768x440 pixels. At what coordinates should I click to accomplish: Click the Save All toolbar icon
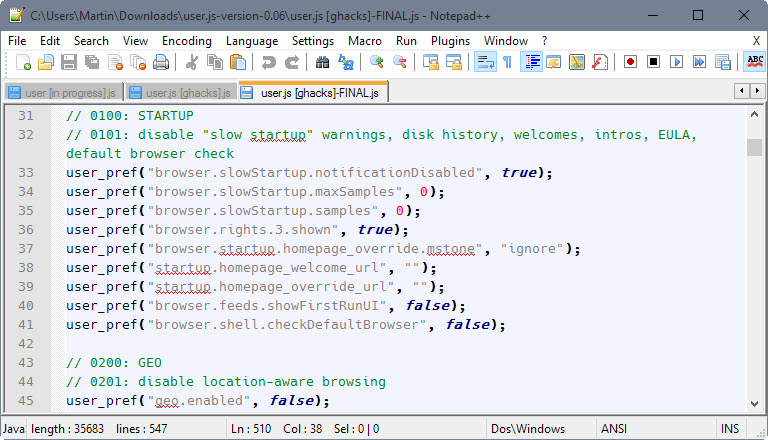click(92, 62)
